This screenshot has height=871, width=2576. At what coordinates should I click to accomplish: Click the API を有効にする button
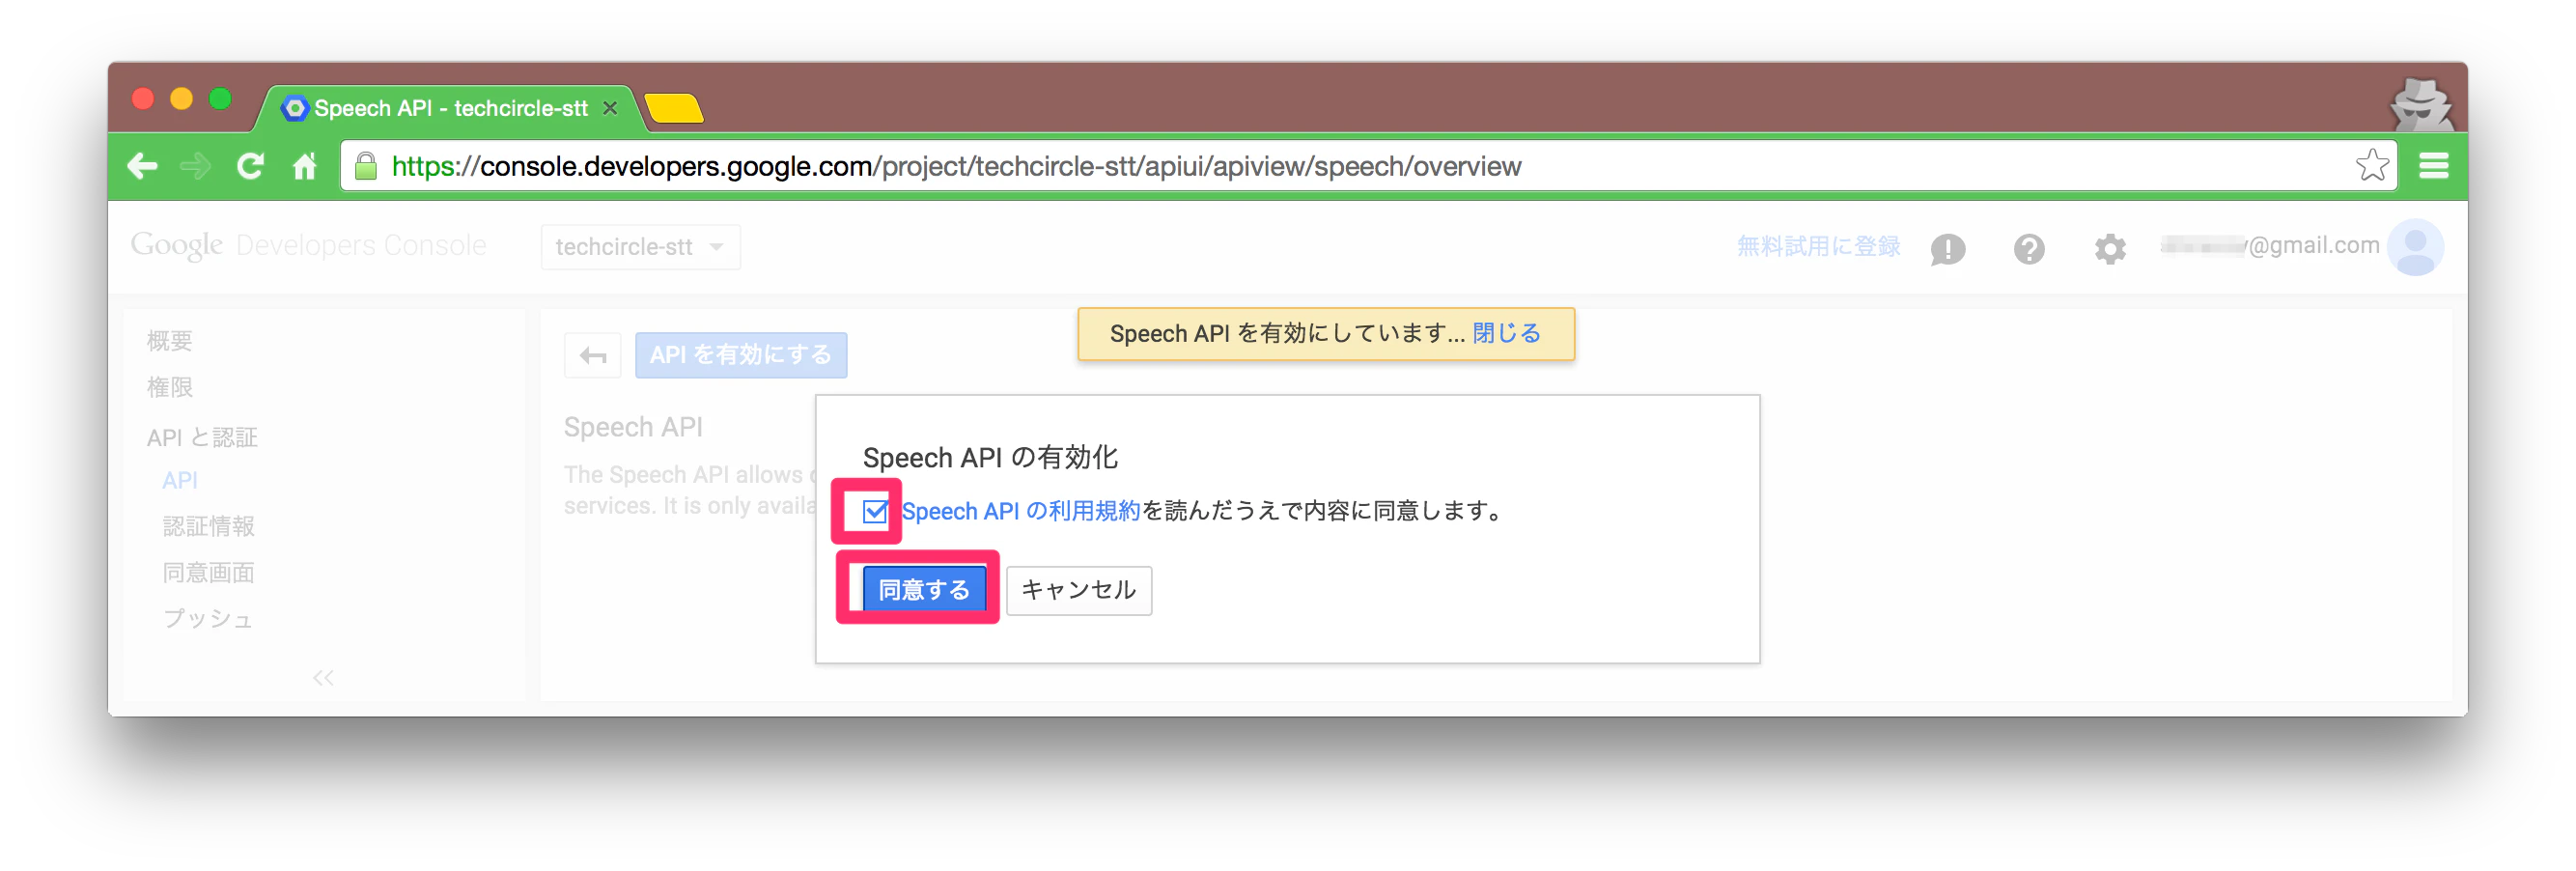tap(741, 355)
